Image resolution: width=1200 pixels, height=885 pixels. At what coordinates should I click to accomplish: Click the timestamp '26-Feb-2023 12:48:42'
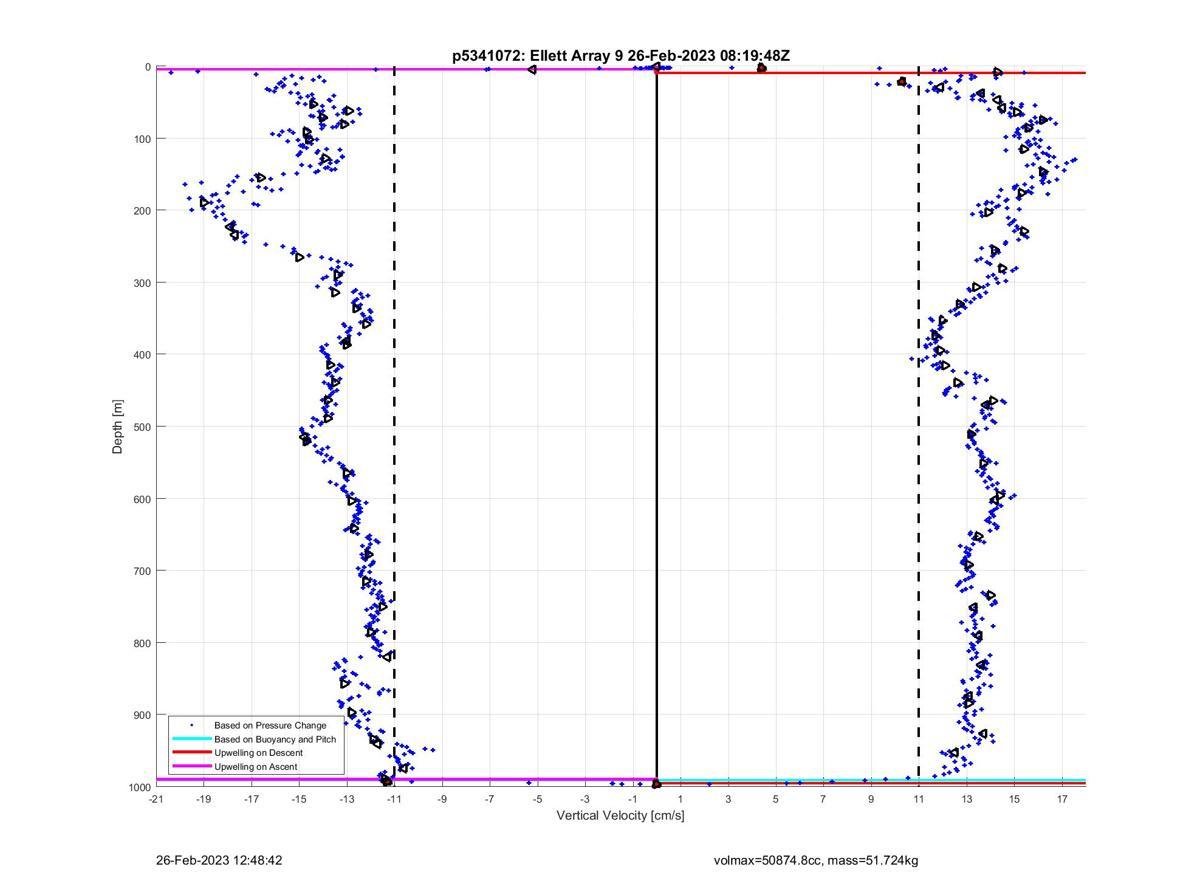pyautogui.click(x=219, y=860)
